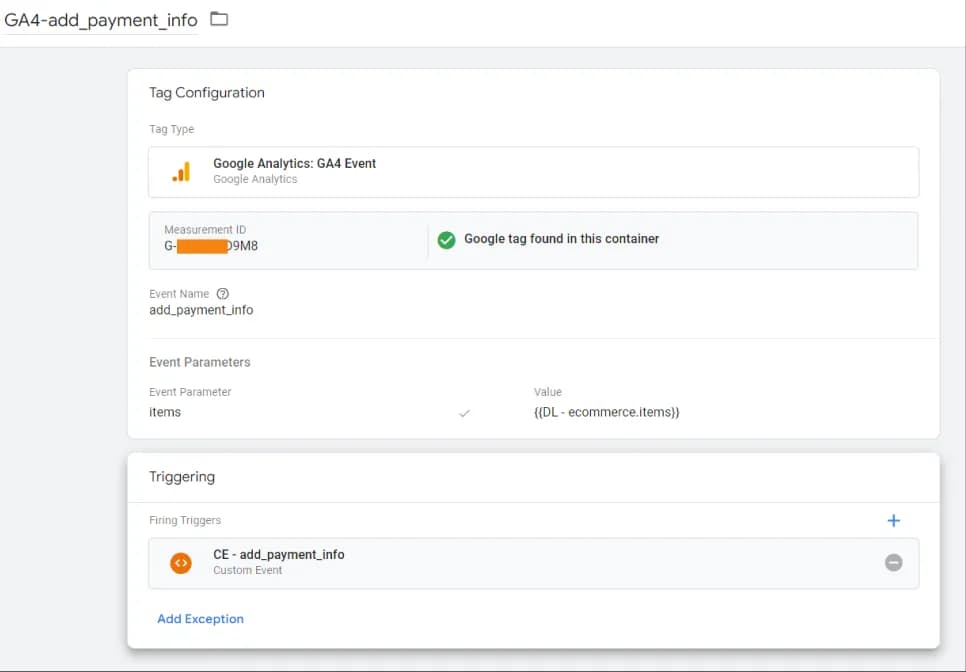Viewport: 966px width, 672px height.
Task: Click the Tag Configuration heading
Action: click(x=206, y=92)
